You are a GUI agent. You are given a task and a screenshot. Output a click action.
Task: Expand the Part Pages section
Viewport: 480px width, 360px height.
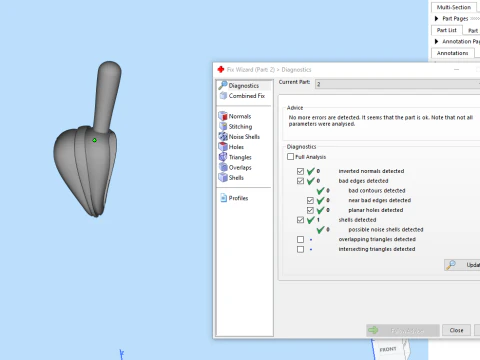coord(436,18)
